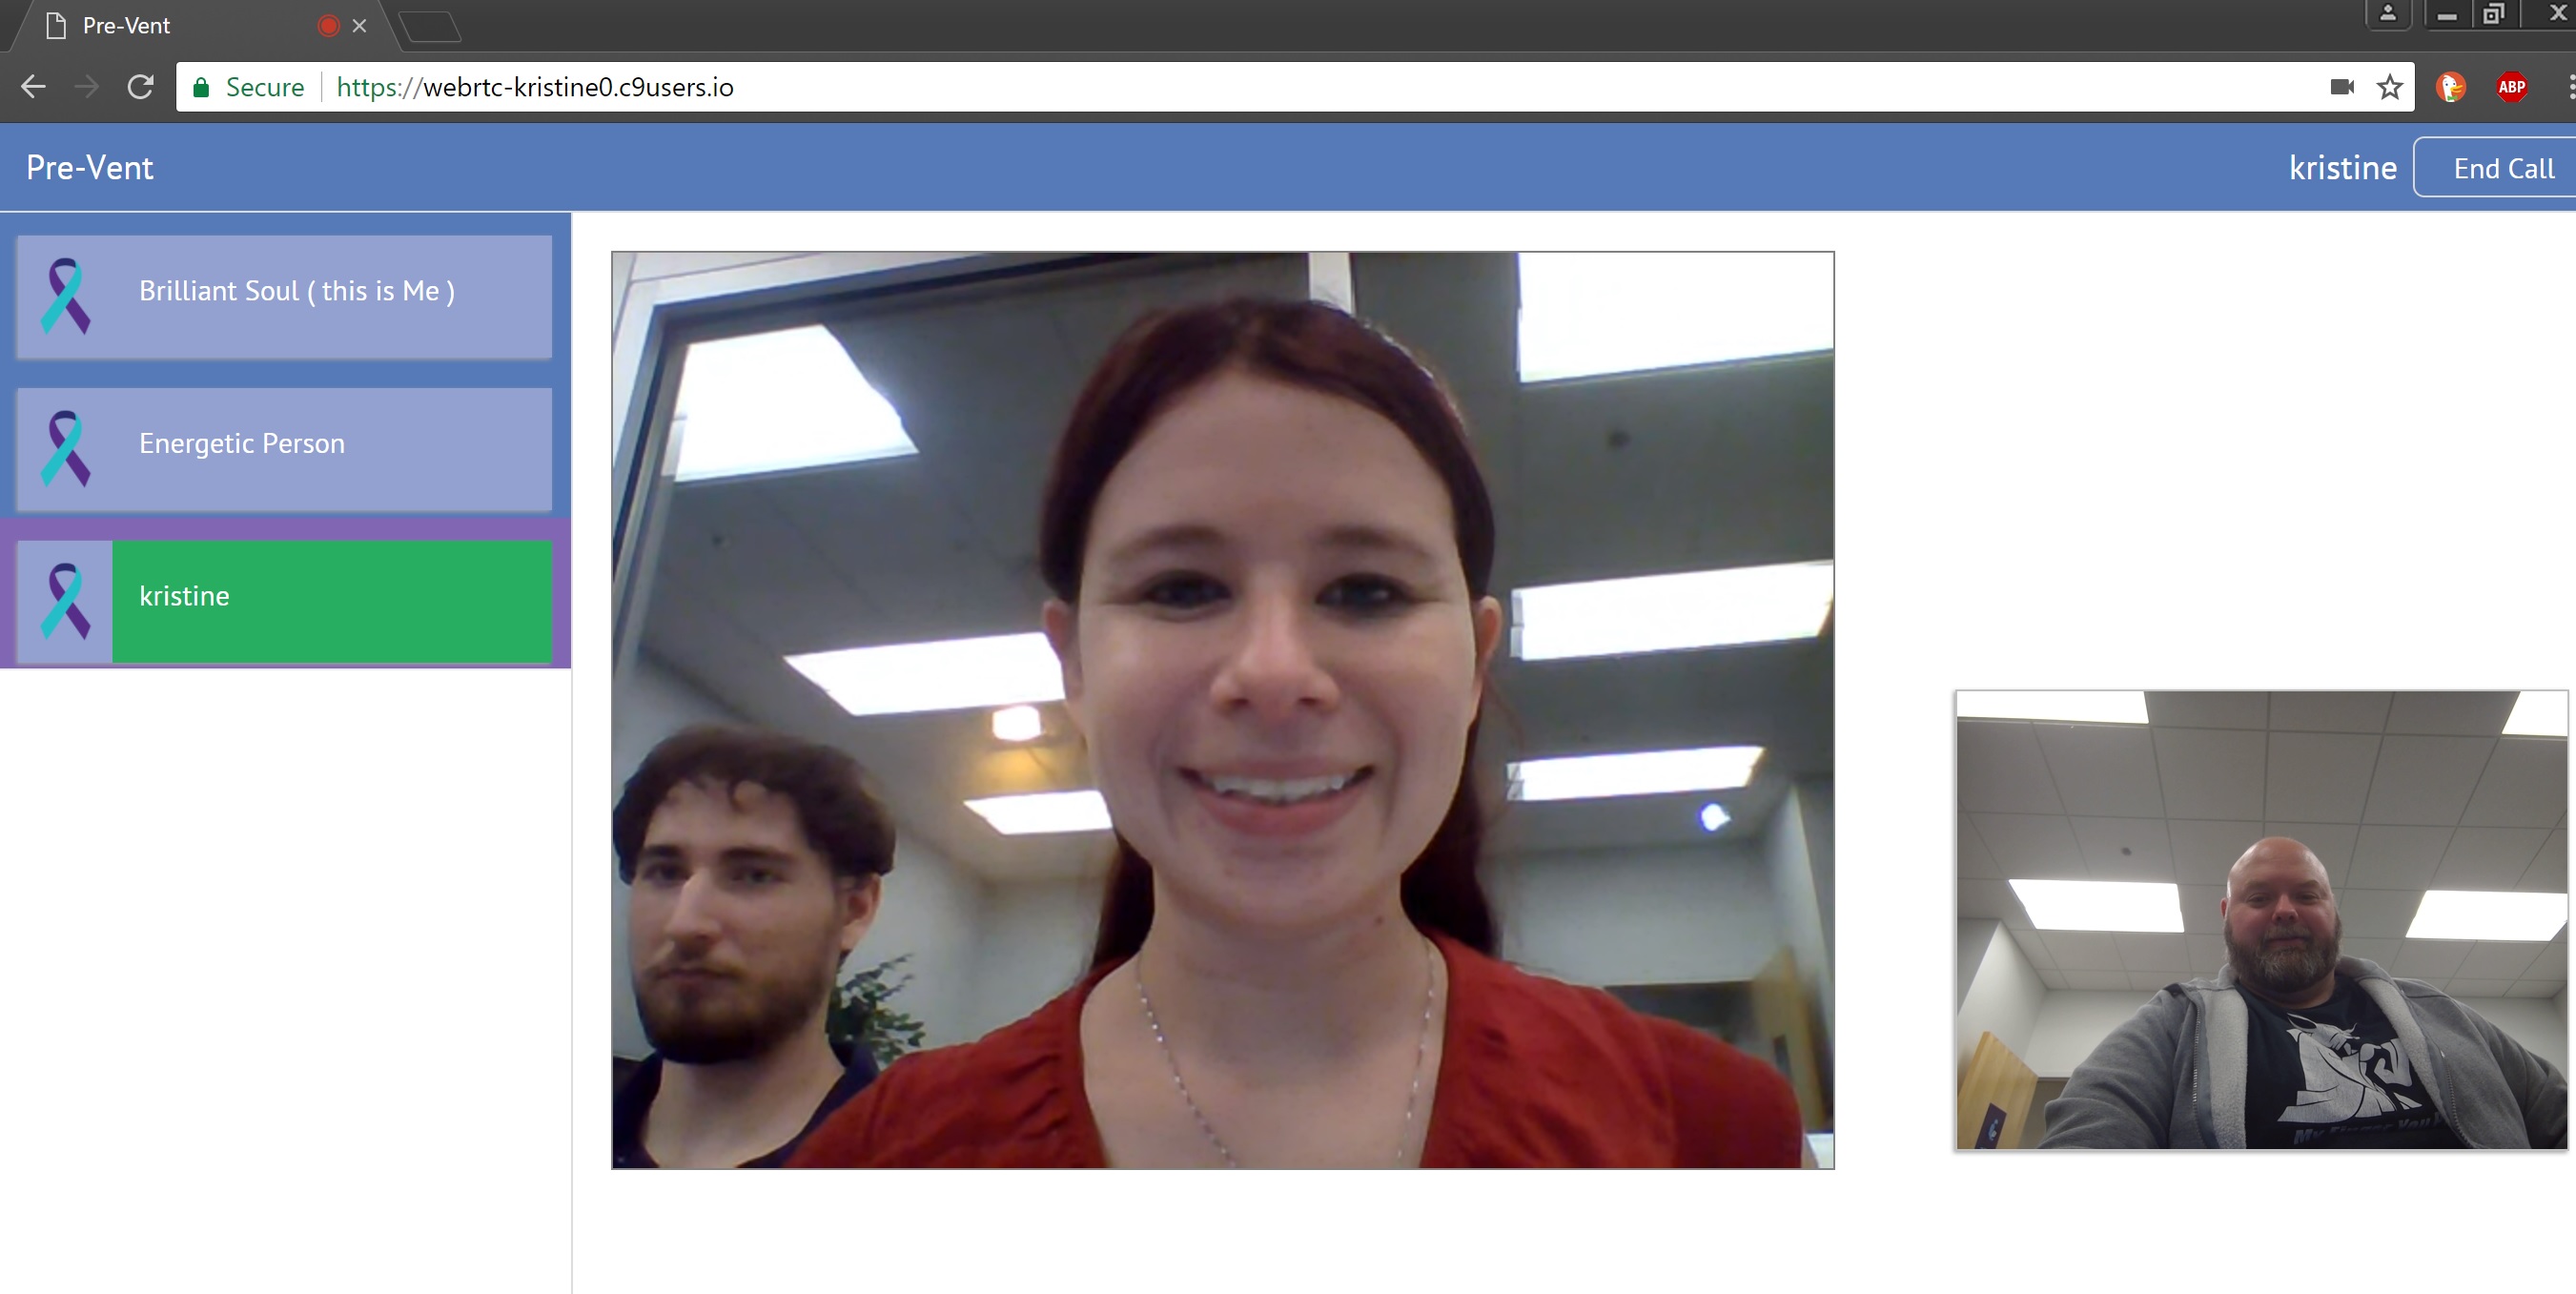Click ribbon icon beside Energetic Person
The height and width of the screenshot is (1294, 2576).
65,449
